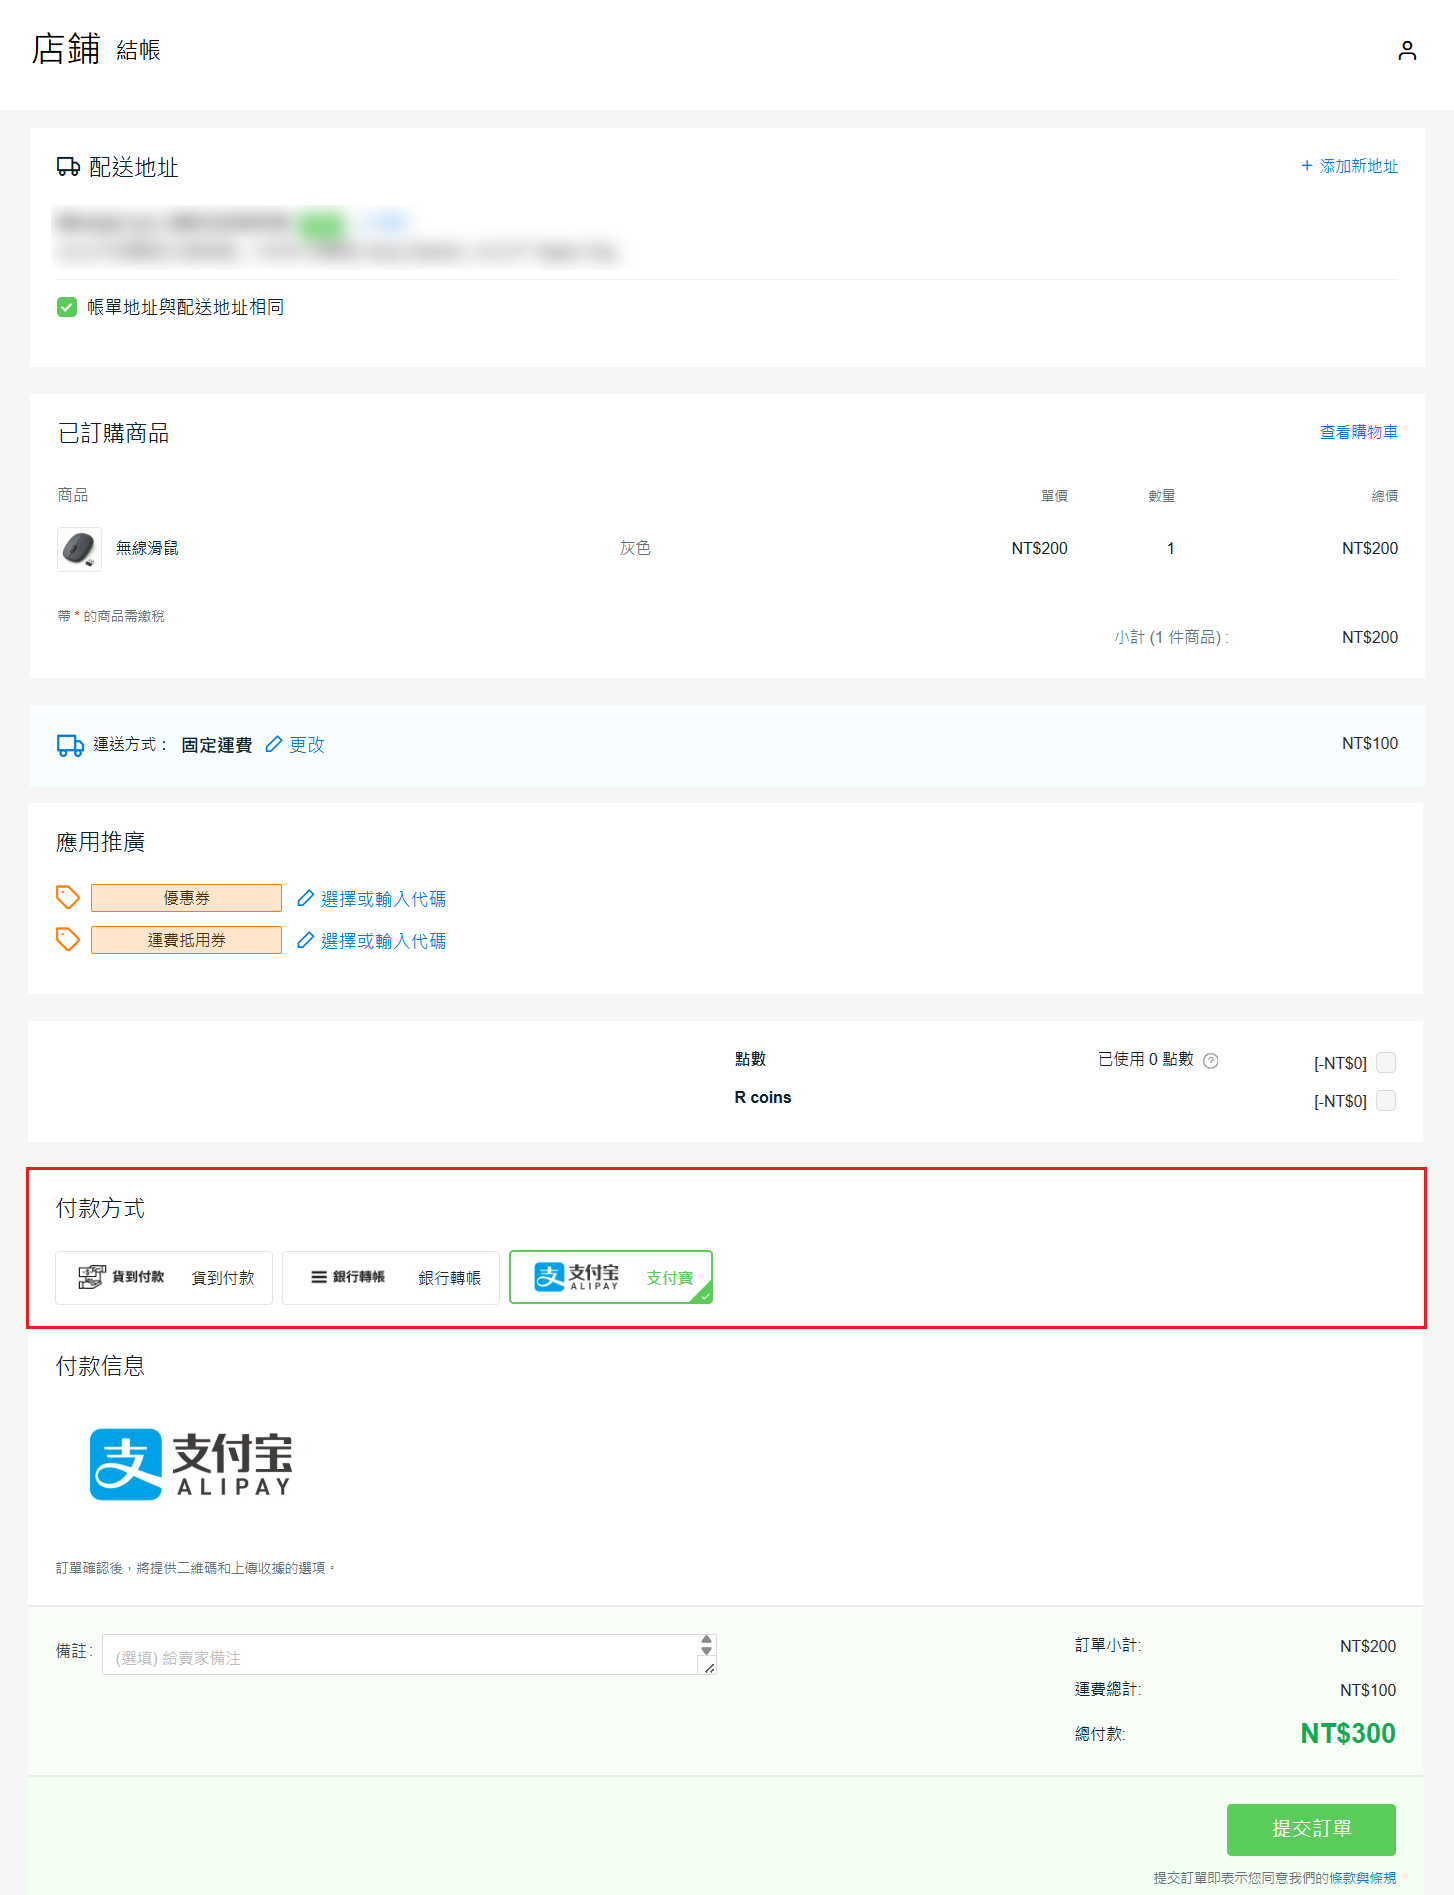Screen dimensions: 1454x1895
Task: Enable the 點數 redemption checkbox
Action: tap(1385, 1062)
